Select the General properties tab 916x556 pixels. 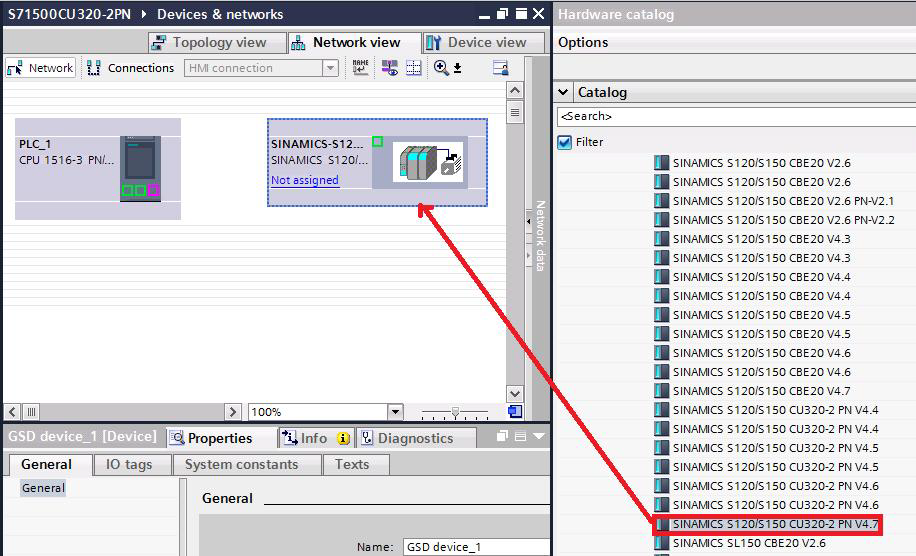(x=50, y=465)
